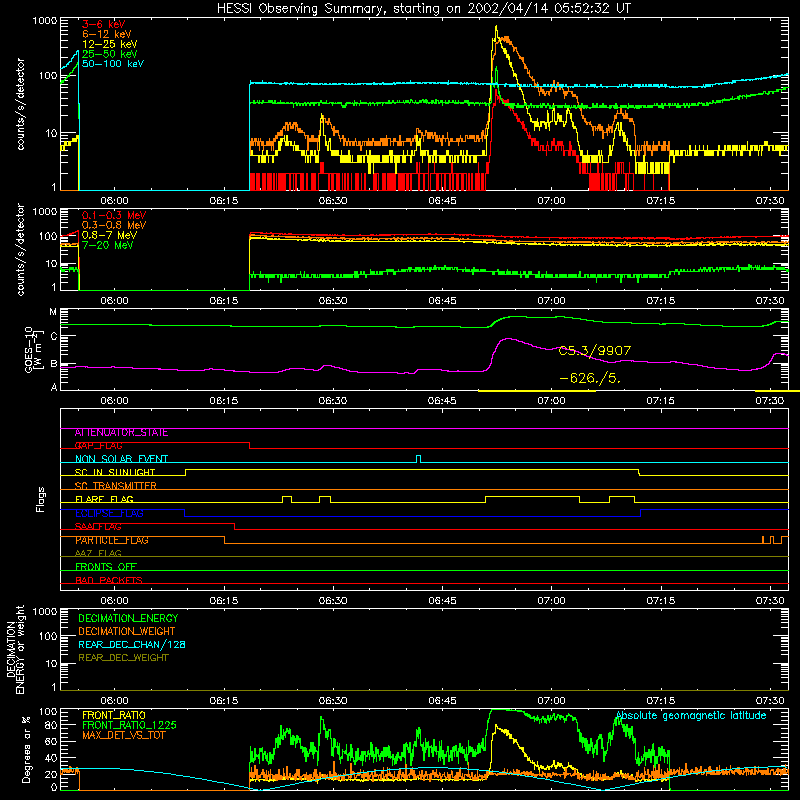Click the 1000 tick on the keV counts axis
The height and width of the screenshot is (800, 800).
point(45,21)
